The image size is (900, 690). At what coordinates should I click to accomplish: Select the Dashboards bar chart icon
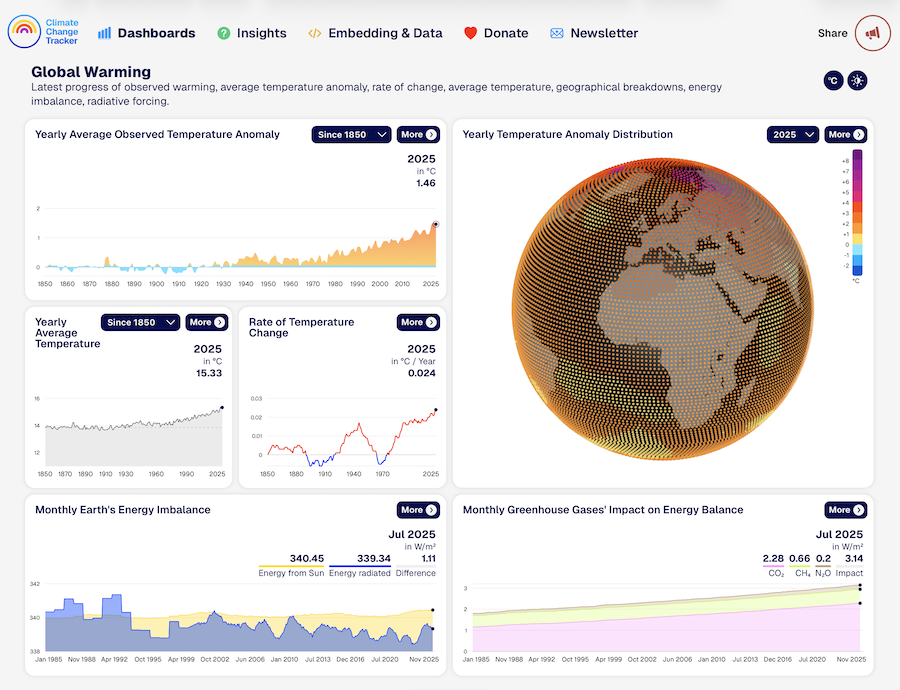point(104,32)
